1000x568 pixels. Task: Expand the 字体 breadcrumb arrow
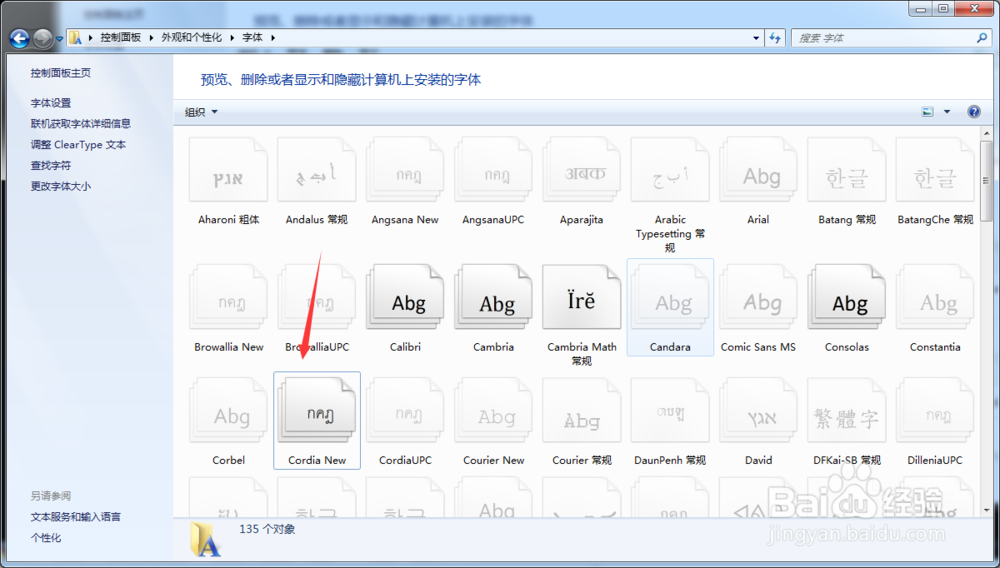point(273,38)
